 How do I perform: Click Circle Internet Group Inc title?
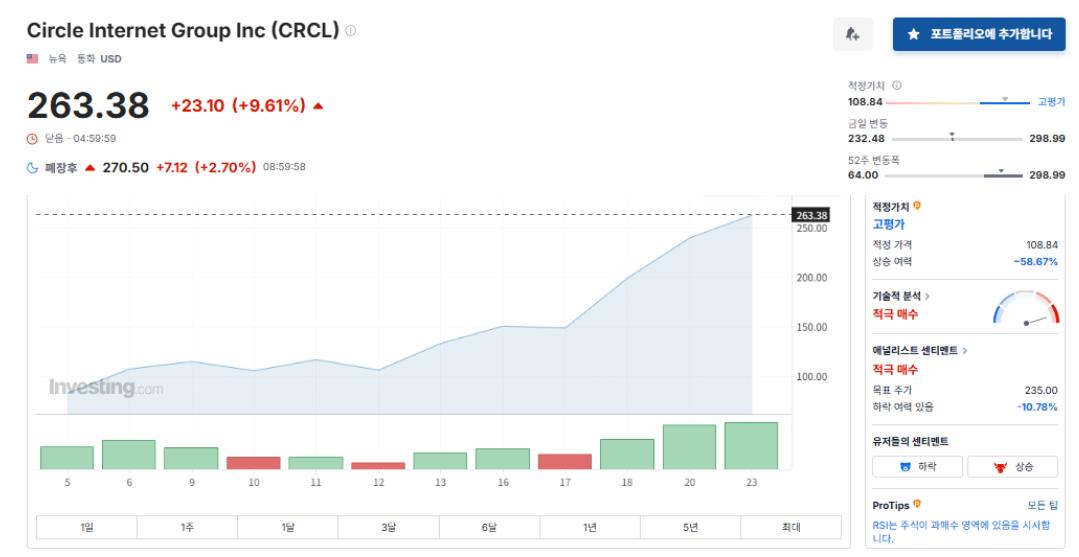tap(183, 30)
